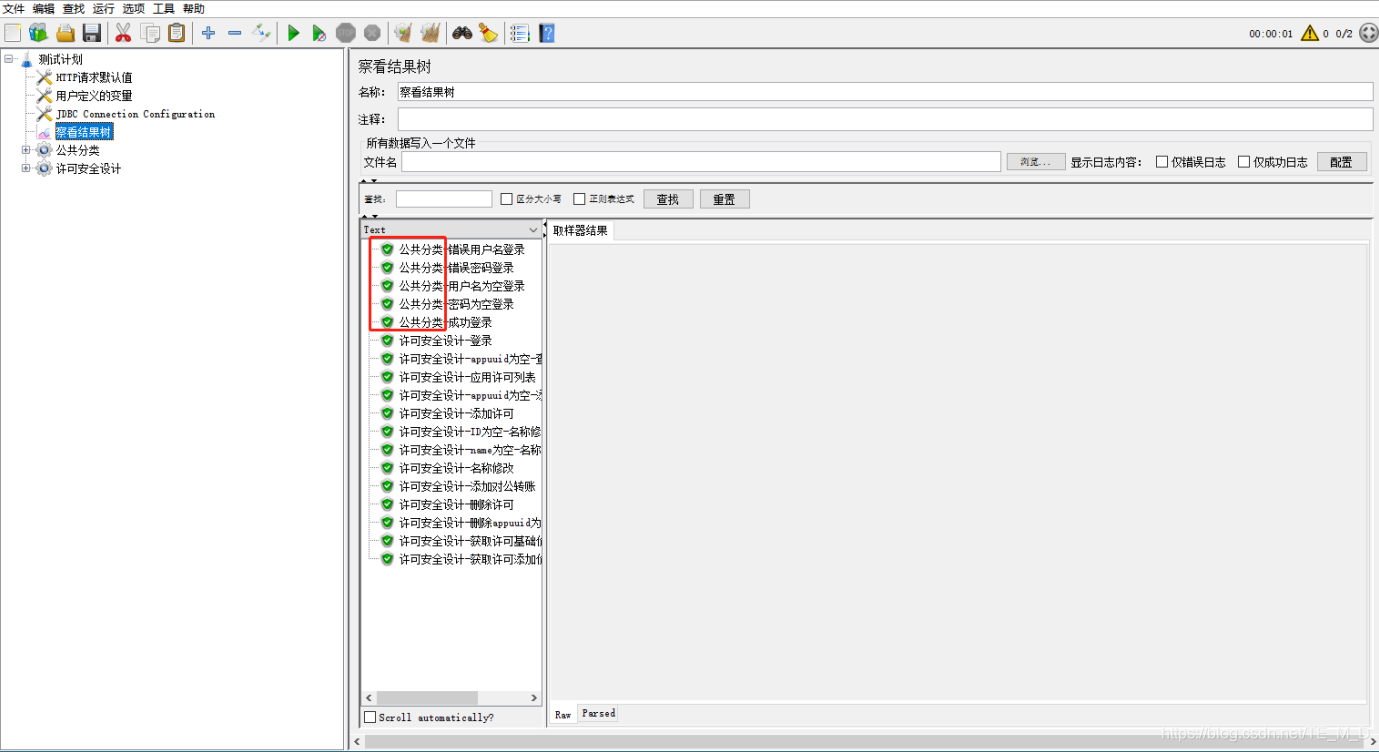Open the 选项 menu
The height and width of the screenshot is (752, 1379).
[x=133, y=8]
